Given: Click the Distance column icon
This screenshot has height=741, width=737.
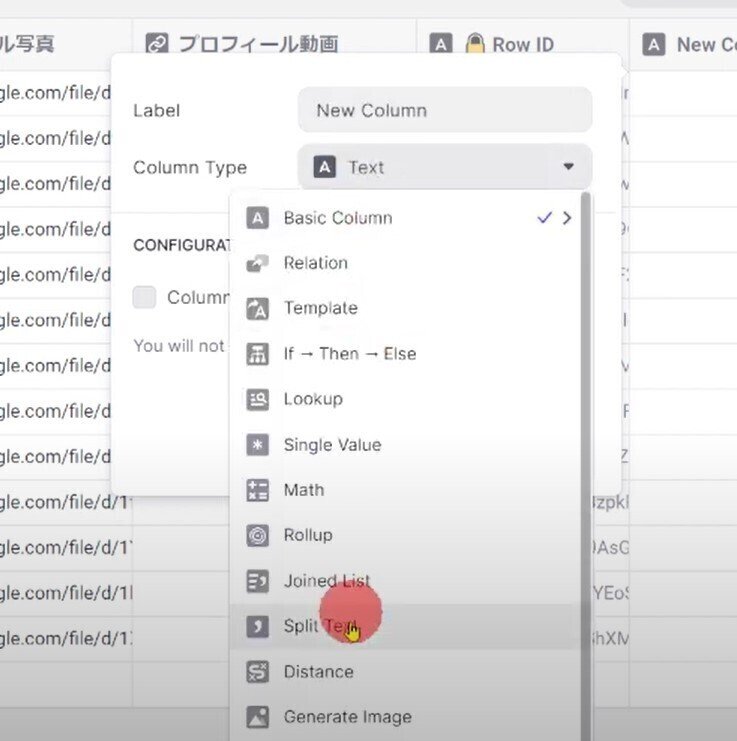Looking at the screenshot, I should (x=257, y=672).
